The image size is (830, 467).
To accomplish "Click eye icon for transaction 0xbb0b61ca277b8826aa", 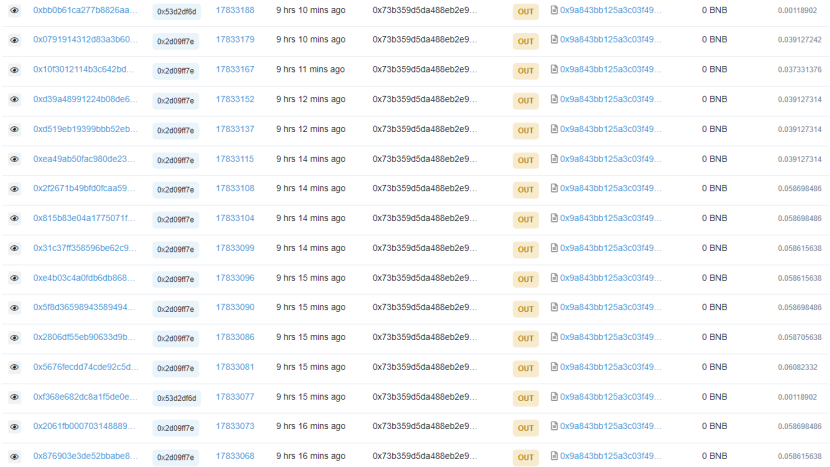I will [x=14, y=11].
